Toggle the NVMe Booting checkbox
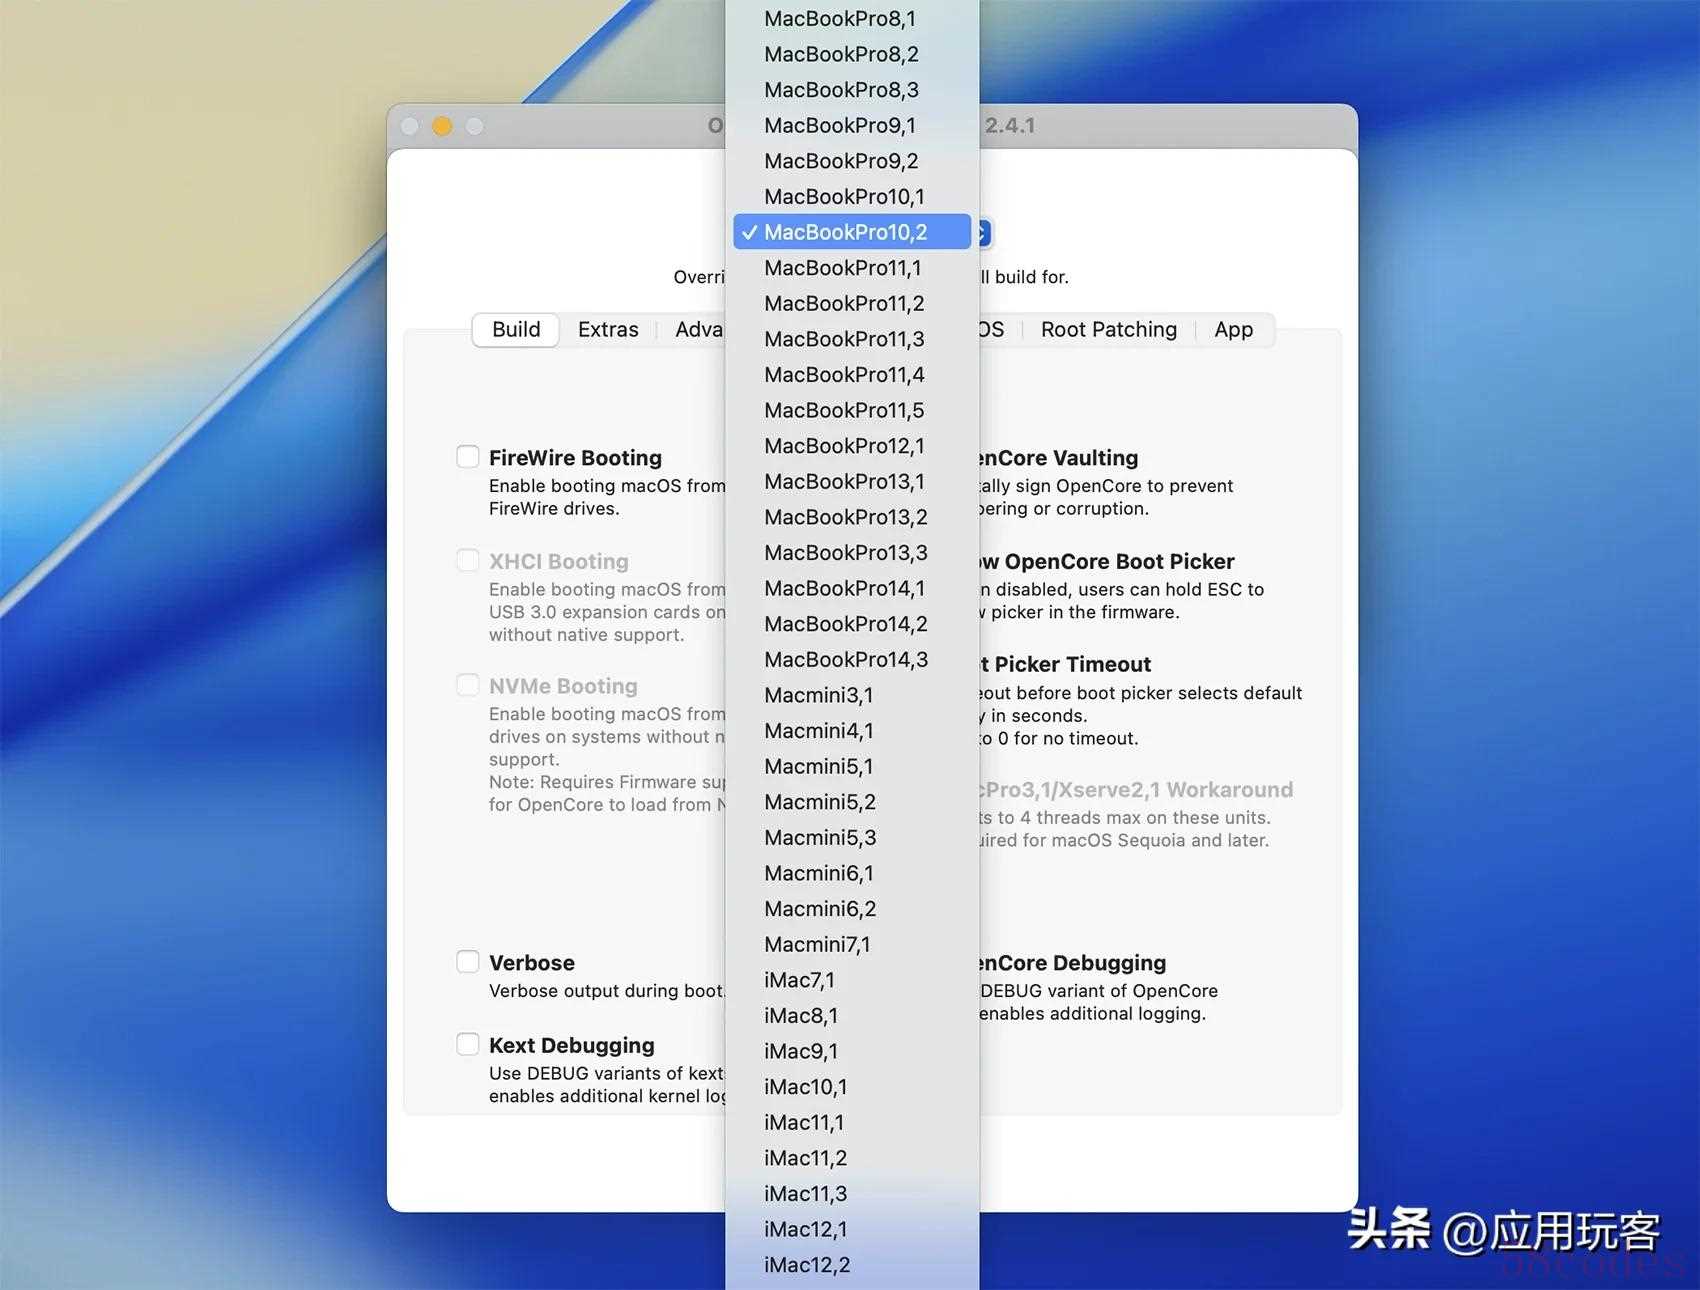 (467, 685)
